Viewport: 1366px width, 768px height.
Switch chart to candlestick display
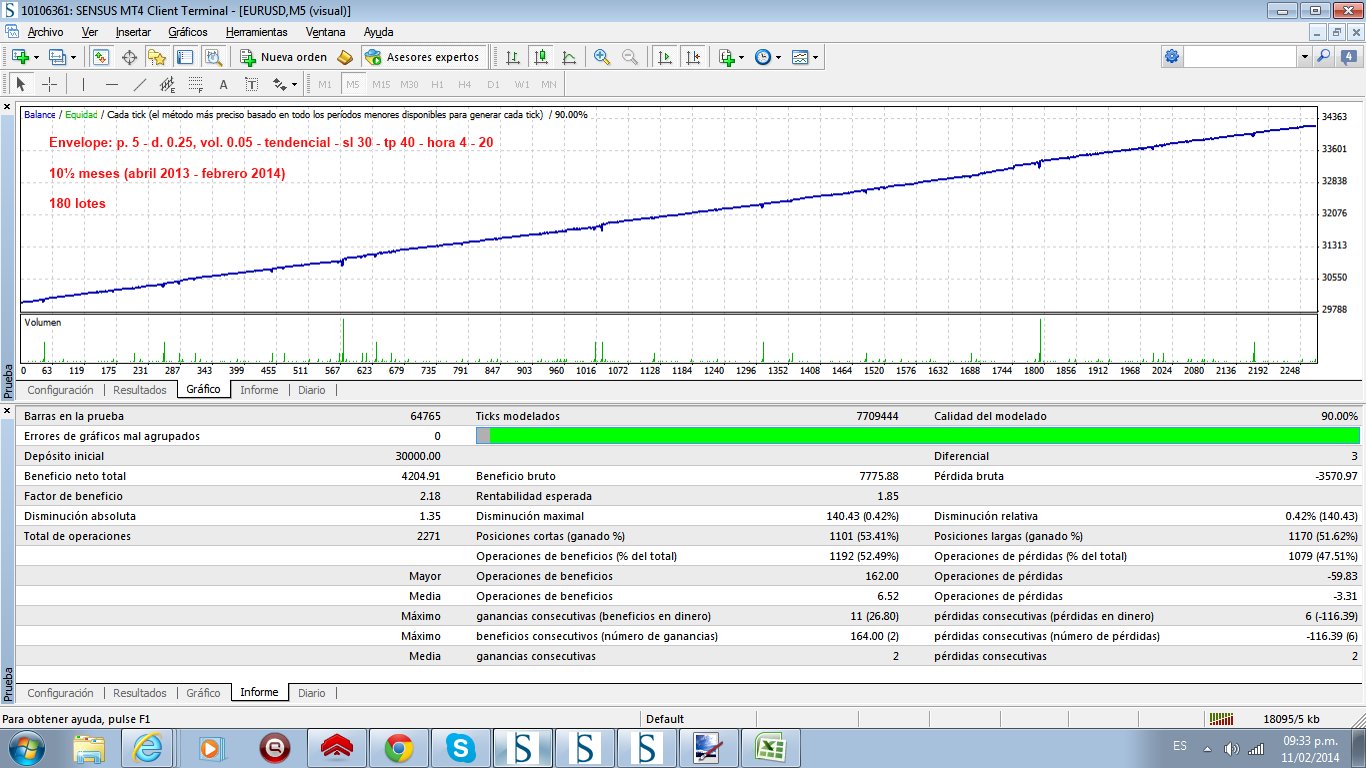(540, 57)
